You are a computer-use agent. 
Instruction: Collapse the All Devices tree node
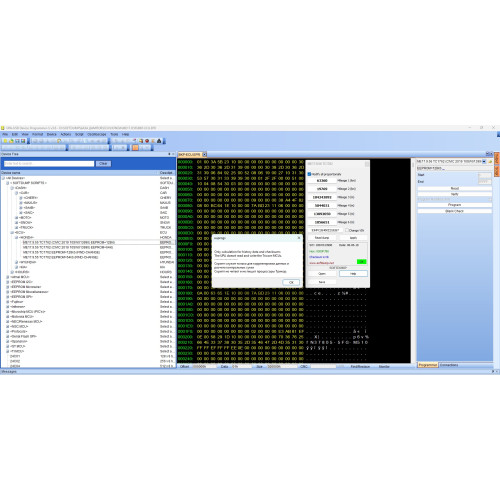click(3, 178)
